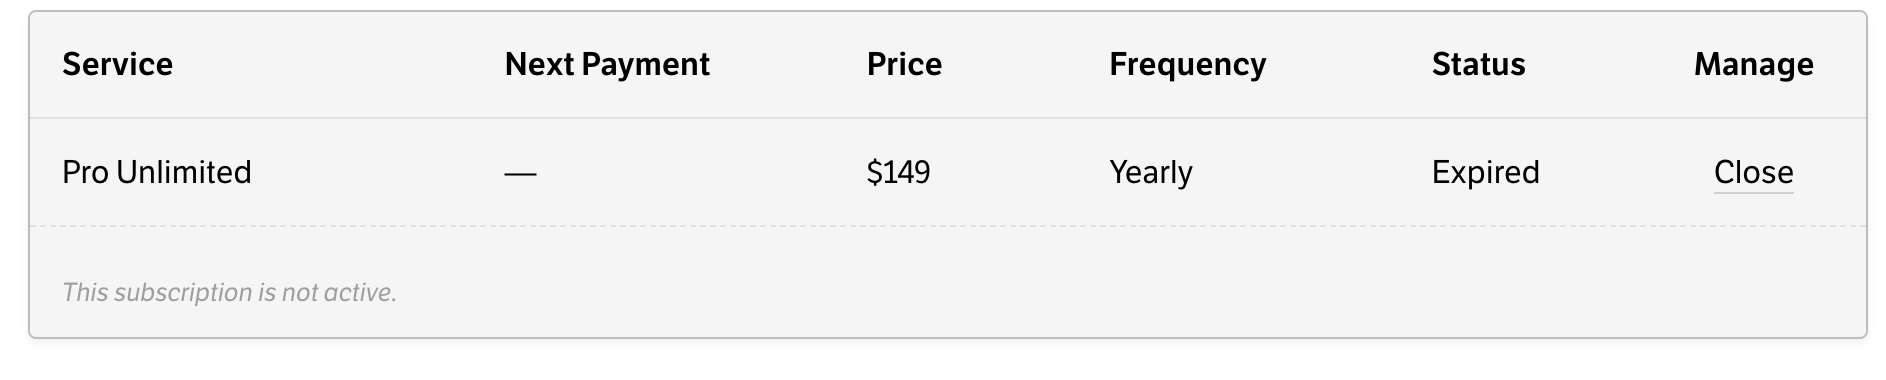Select the Expired status text
This screenshot has height=380, width=1886.
pos(1485,173)
